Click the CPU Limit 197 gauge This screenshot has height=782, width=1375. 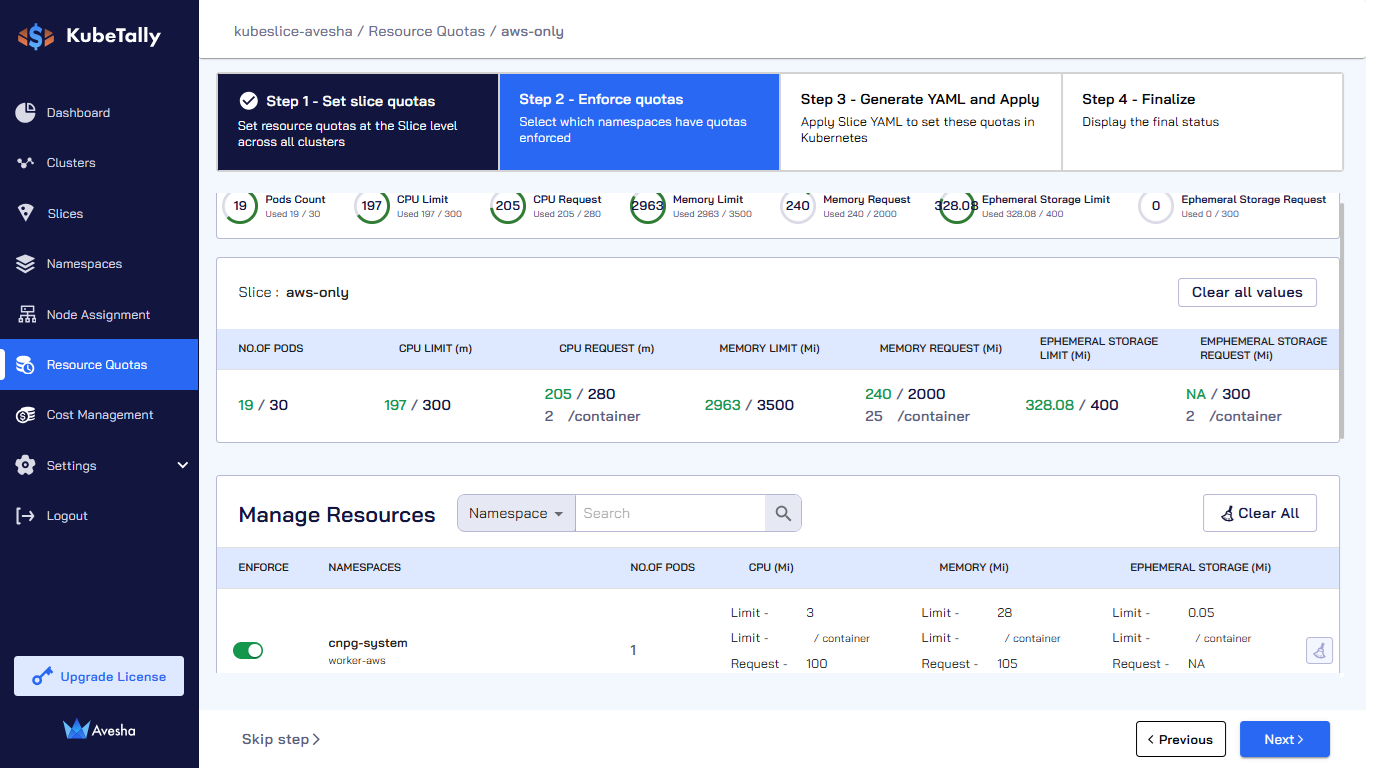tap(372, 206)
